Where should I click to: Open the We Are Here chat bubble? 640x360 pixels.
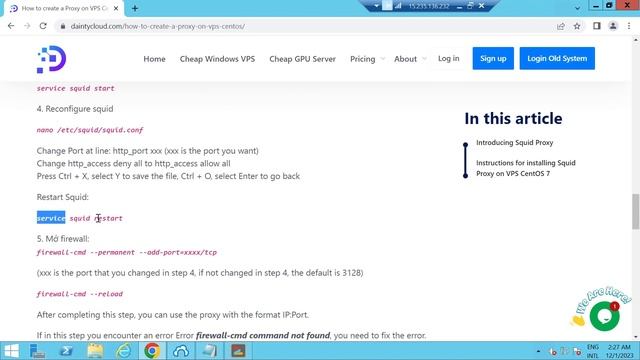pos(604,316)
